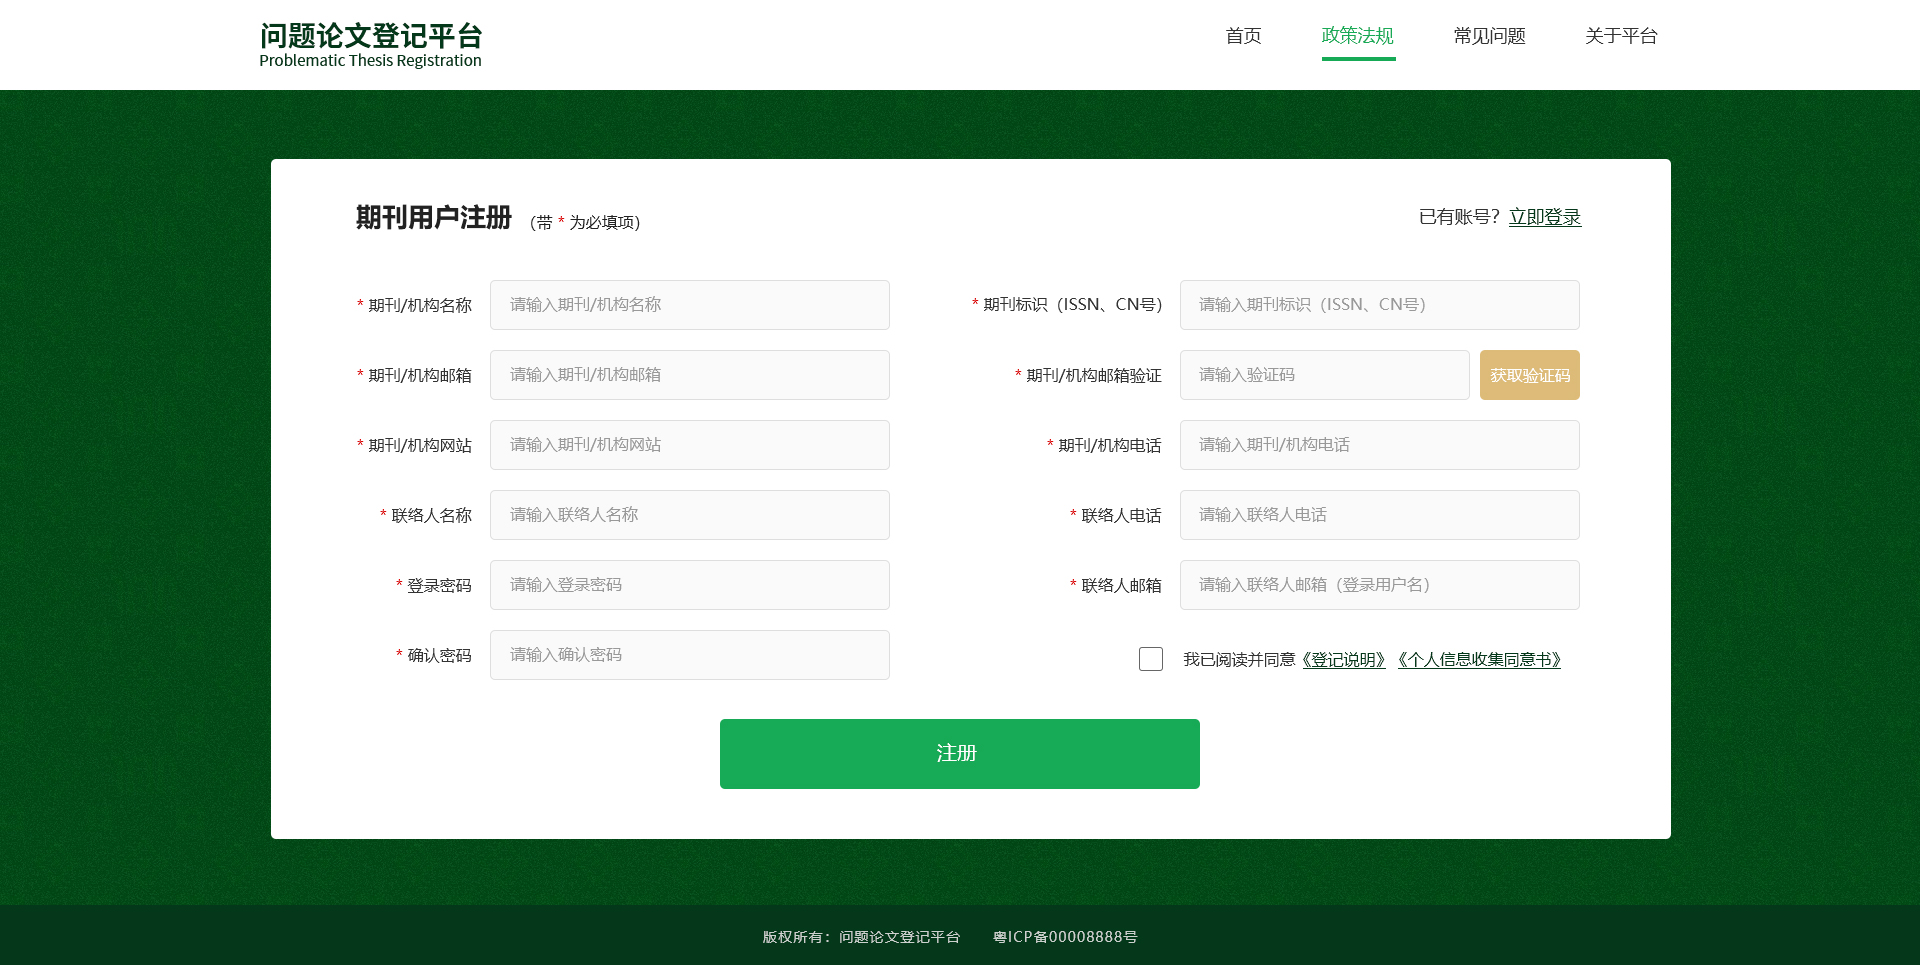Open the 《个人信息收集同意书》 link
Screen dimensions: 1920x965
tap(1479, 660)
